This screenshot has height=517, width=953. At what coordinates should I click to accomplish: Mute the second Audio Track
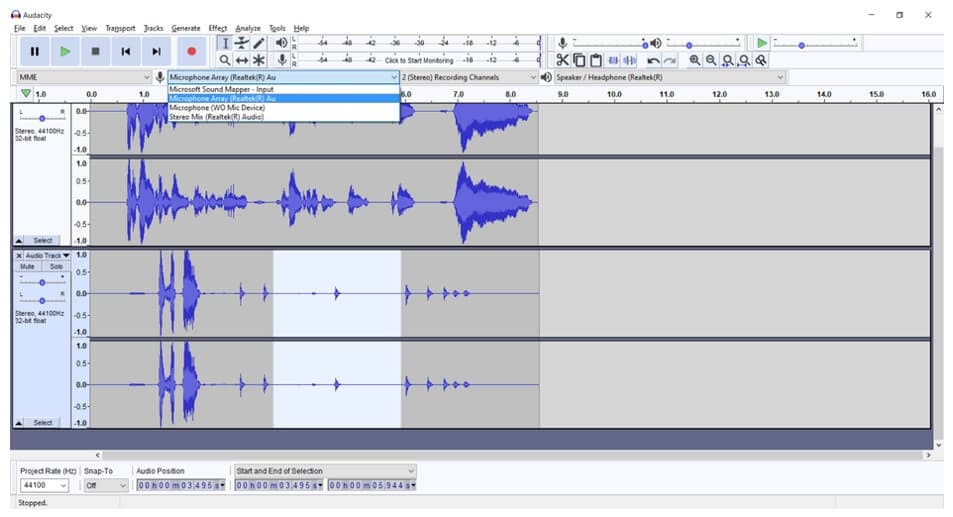(x=27, y=267)
